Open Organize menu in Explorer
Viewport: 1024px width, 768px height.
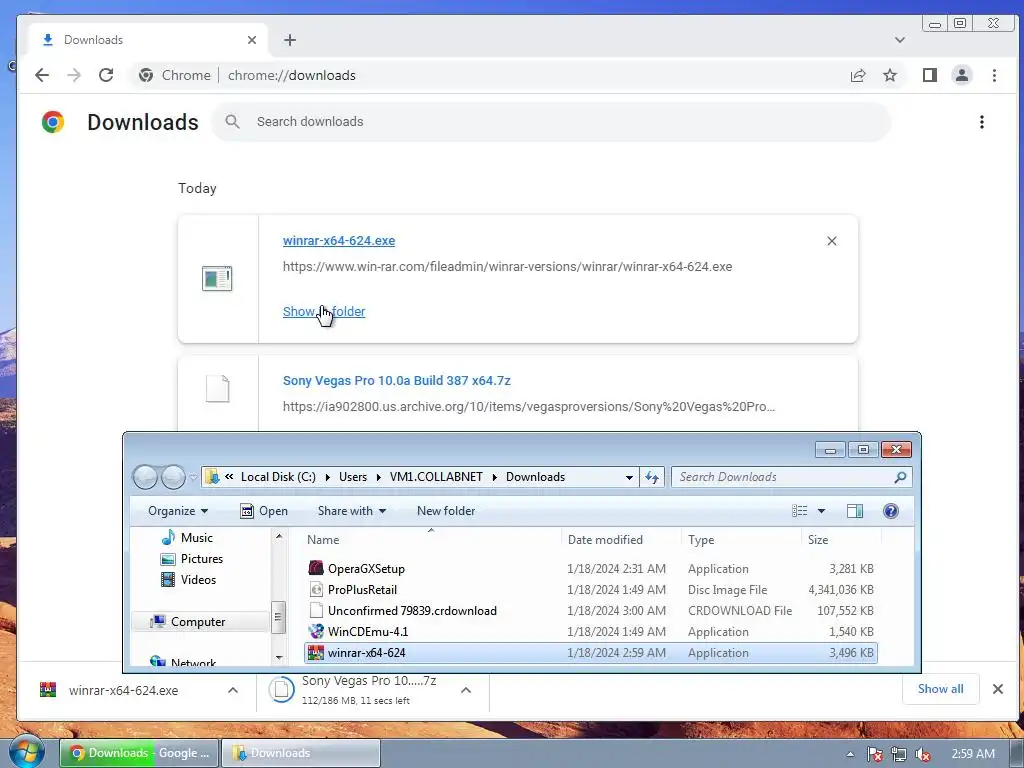(x=178, y=511)
